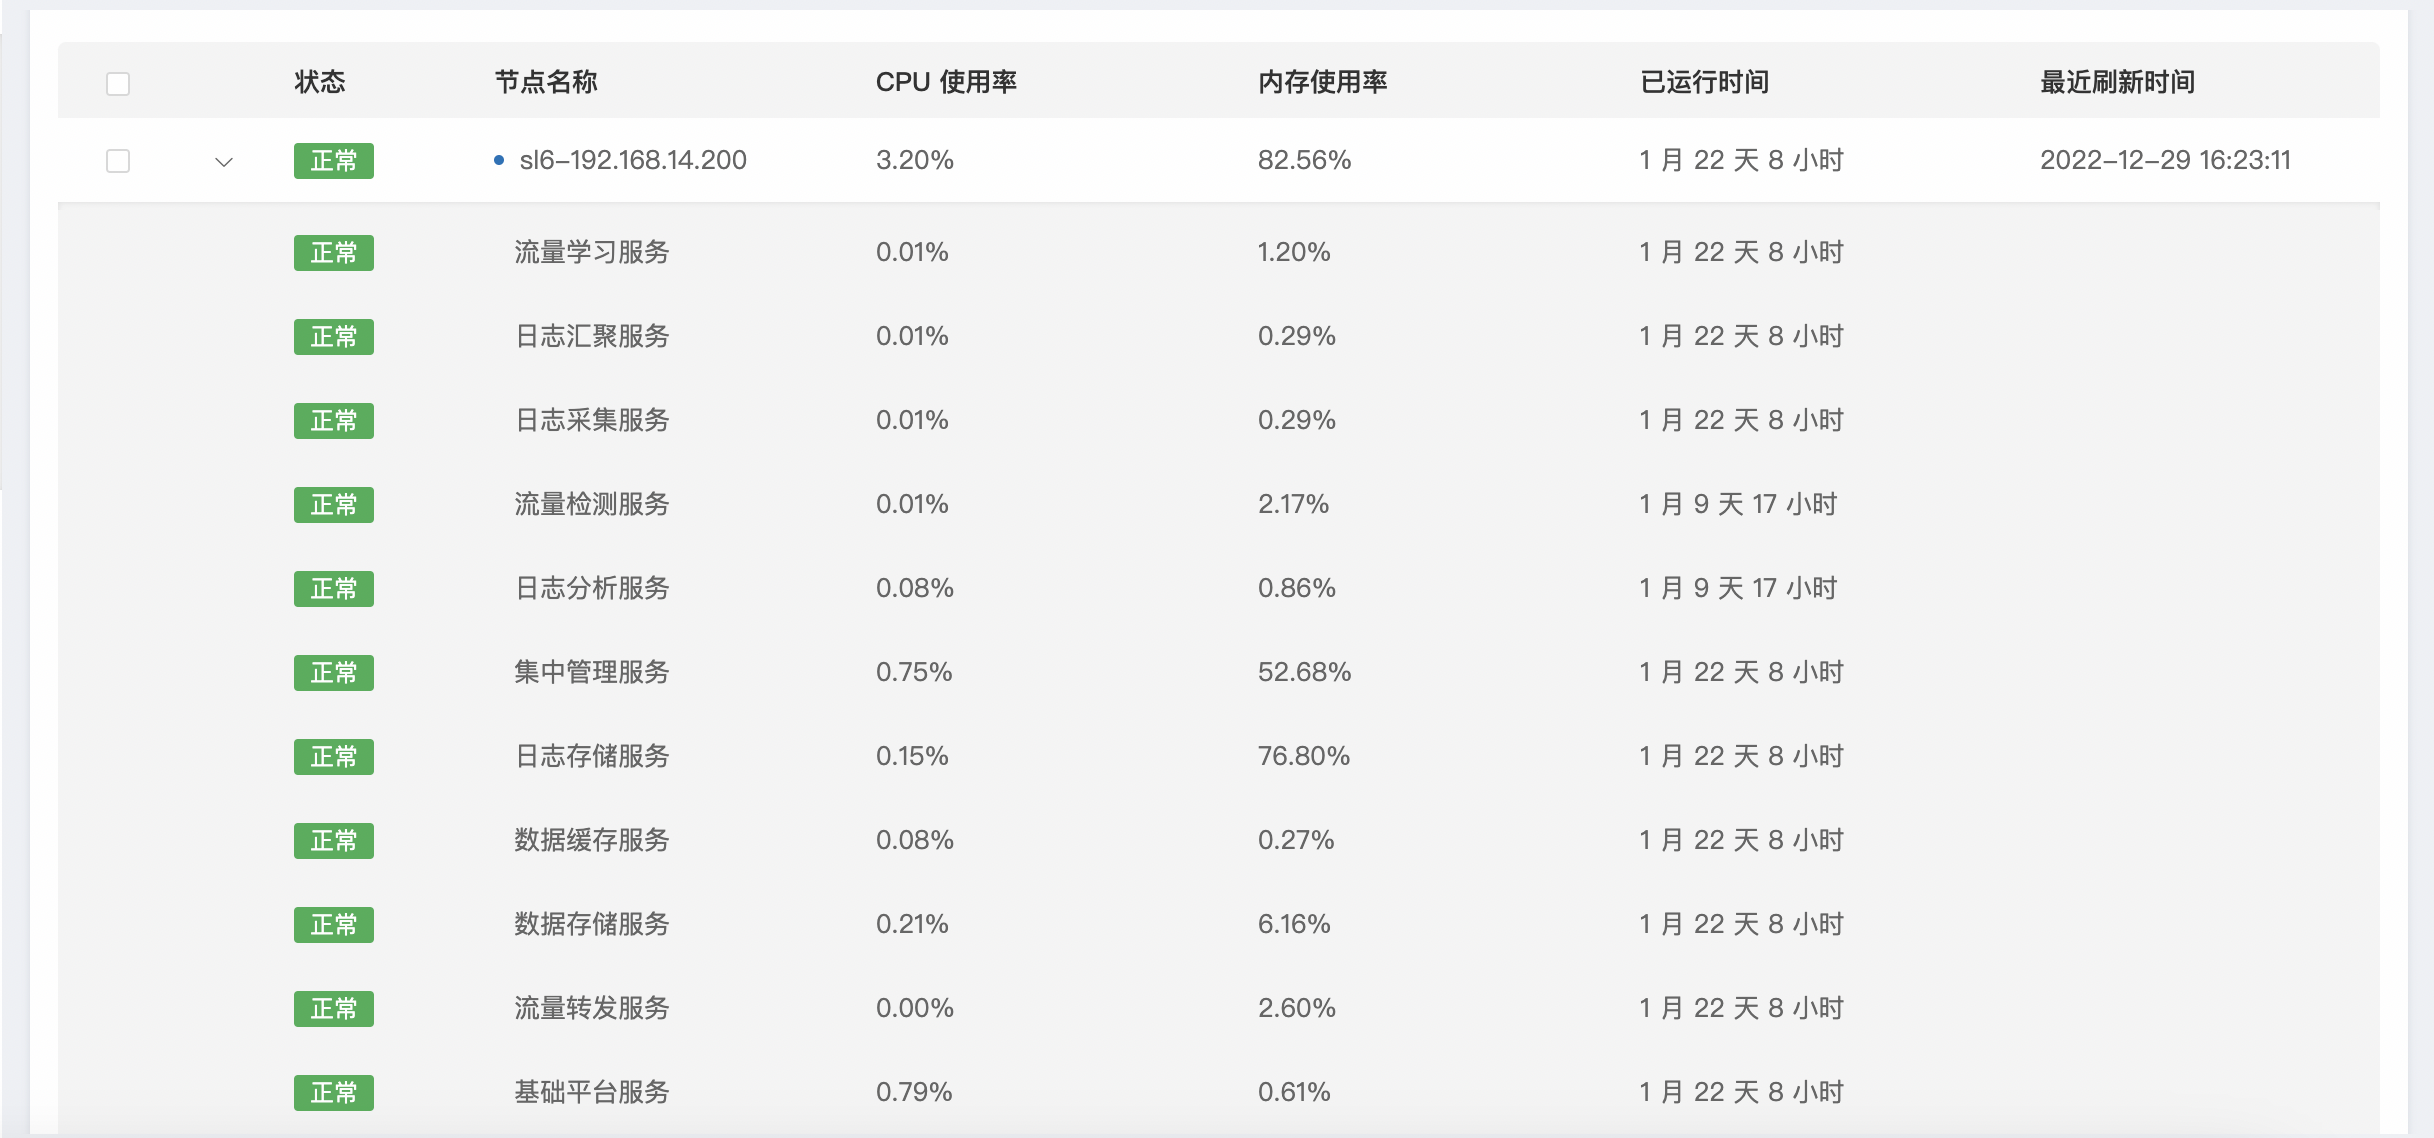Collapse the sl6-192.168.14.200 node row
Viewport: 2434px width, 1138px height.
pyautogui.click(x=224, y=162)
